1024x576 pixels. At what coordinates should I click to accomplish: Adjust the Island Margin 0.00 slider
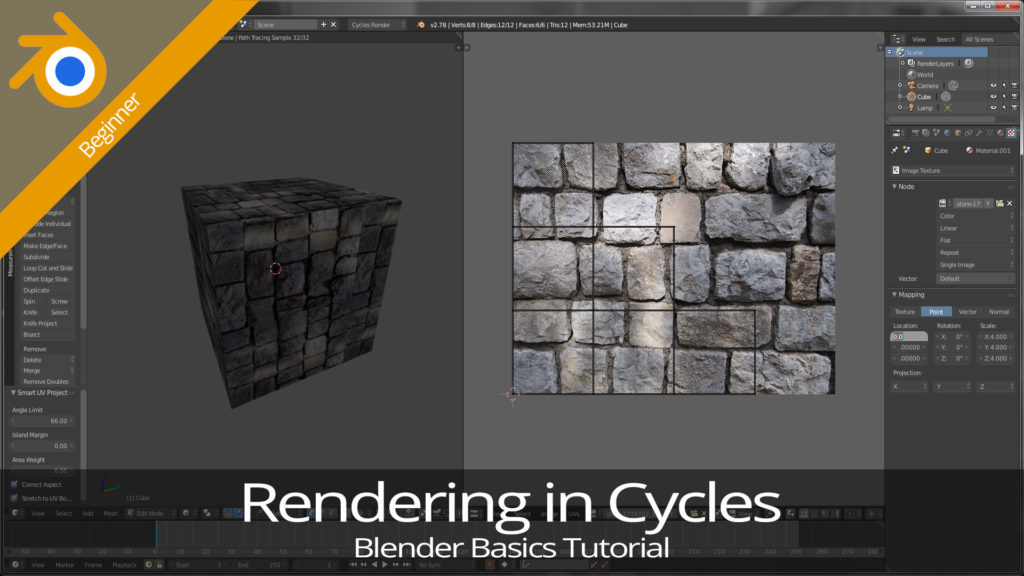coord(42,446)
